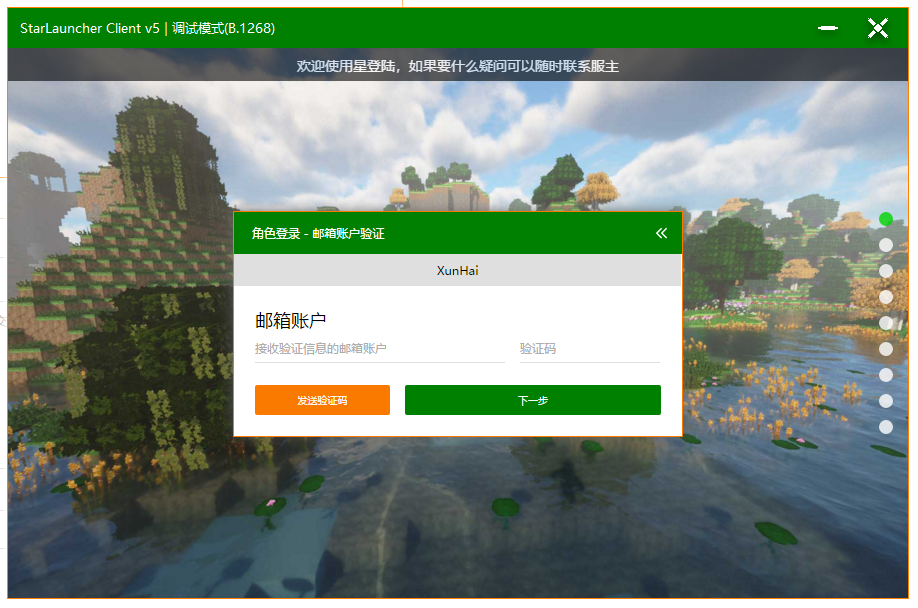Select the second page indicator dot from top
This screenshot has width=918, height=608.
point(886,245)
